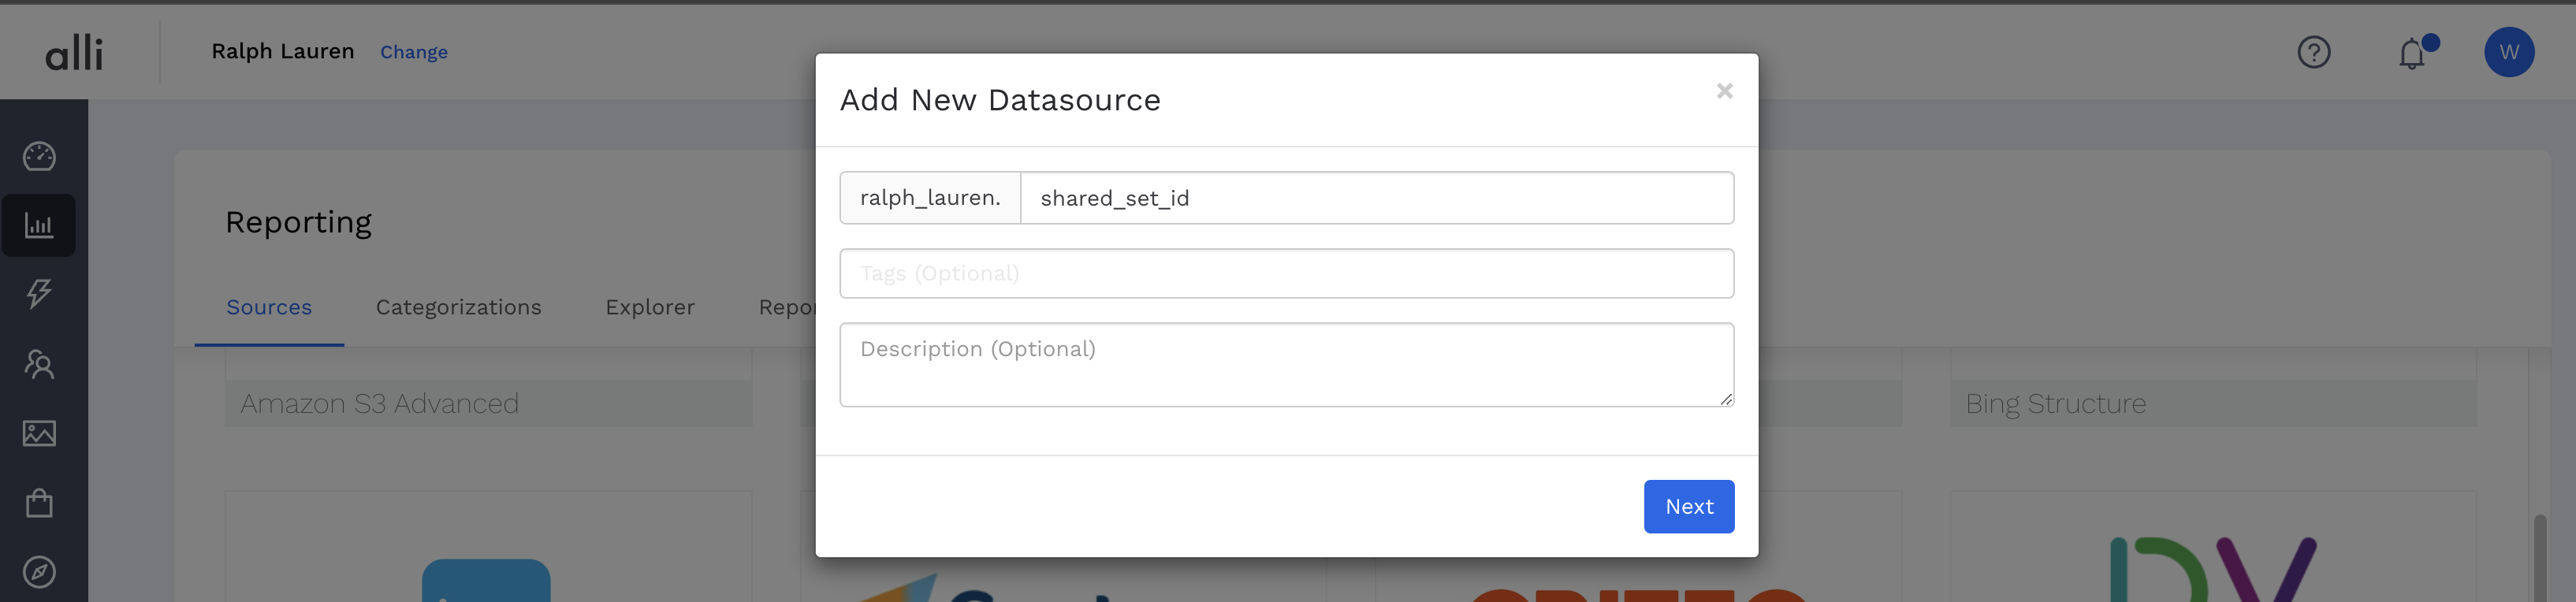The height and width of the screenshot is (602, 2576).
Task: Switch to the Explorer tab
Action: click(649, 307)
